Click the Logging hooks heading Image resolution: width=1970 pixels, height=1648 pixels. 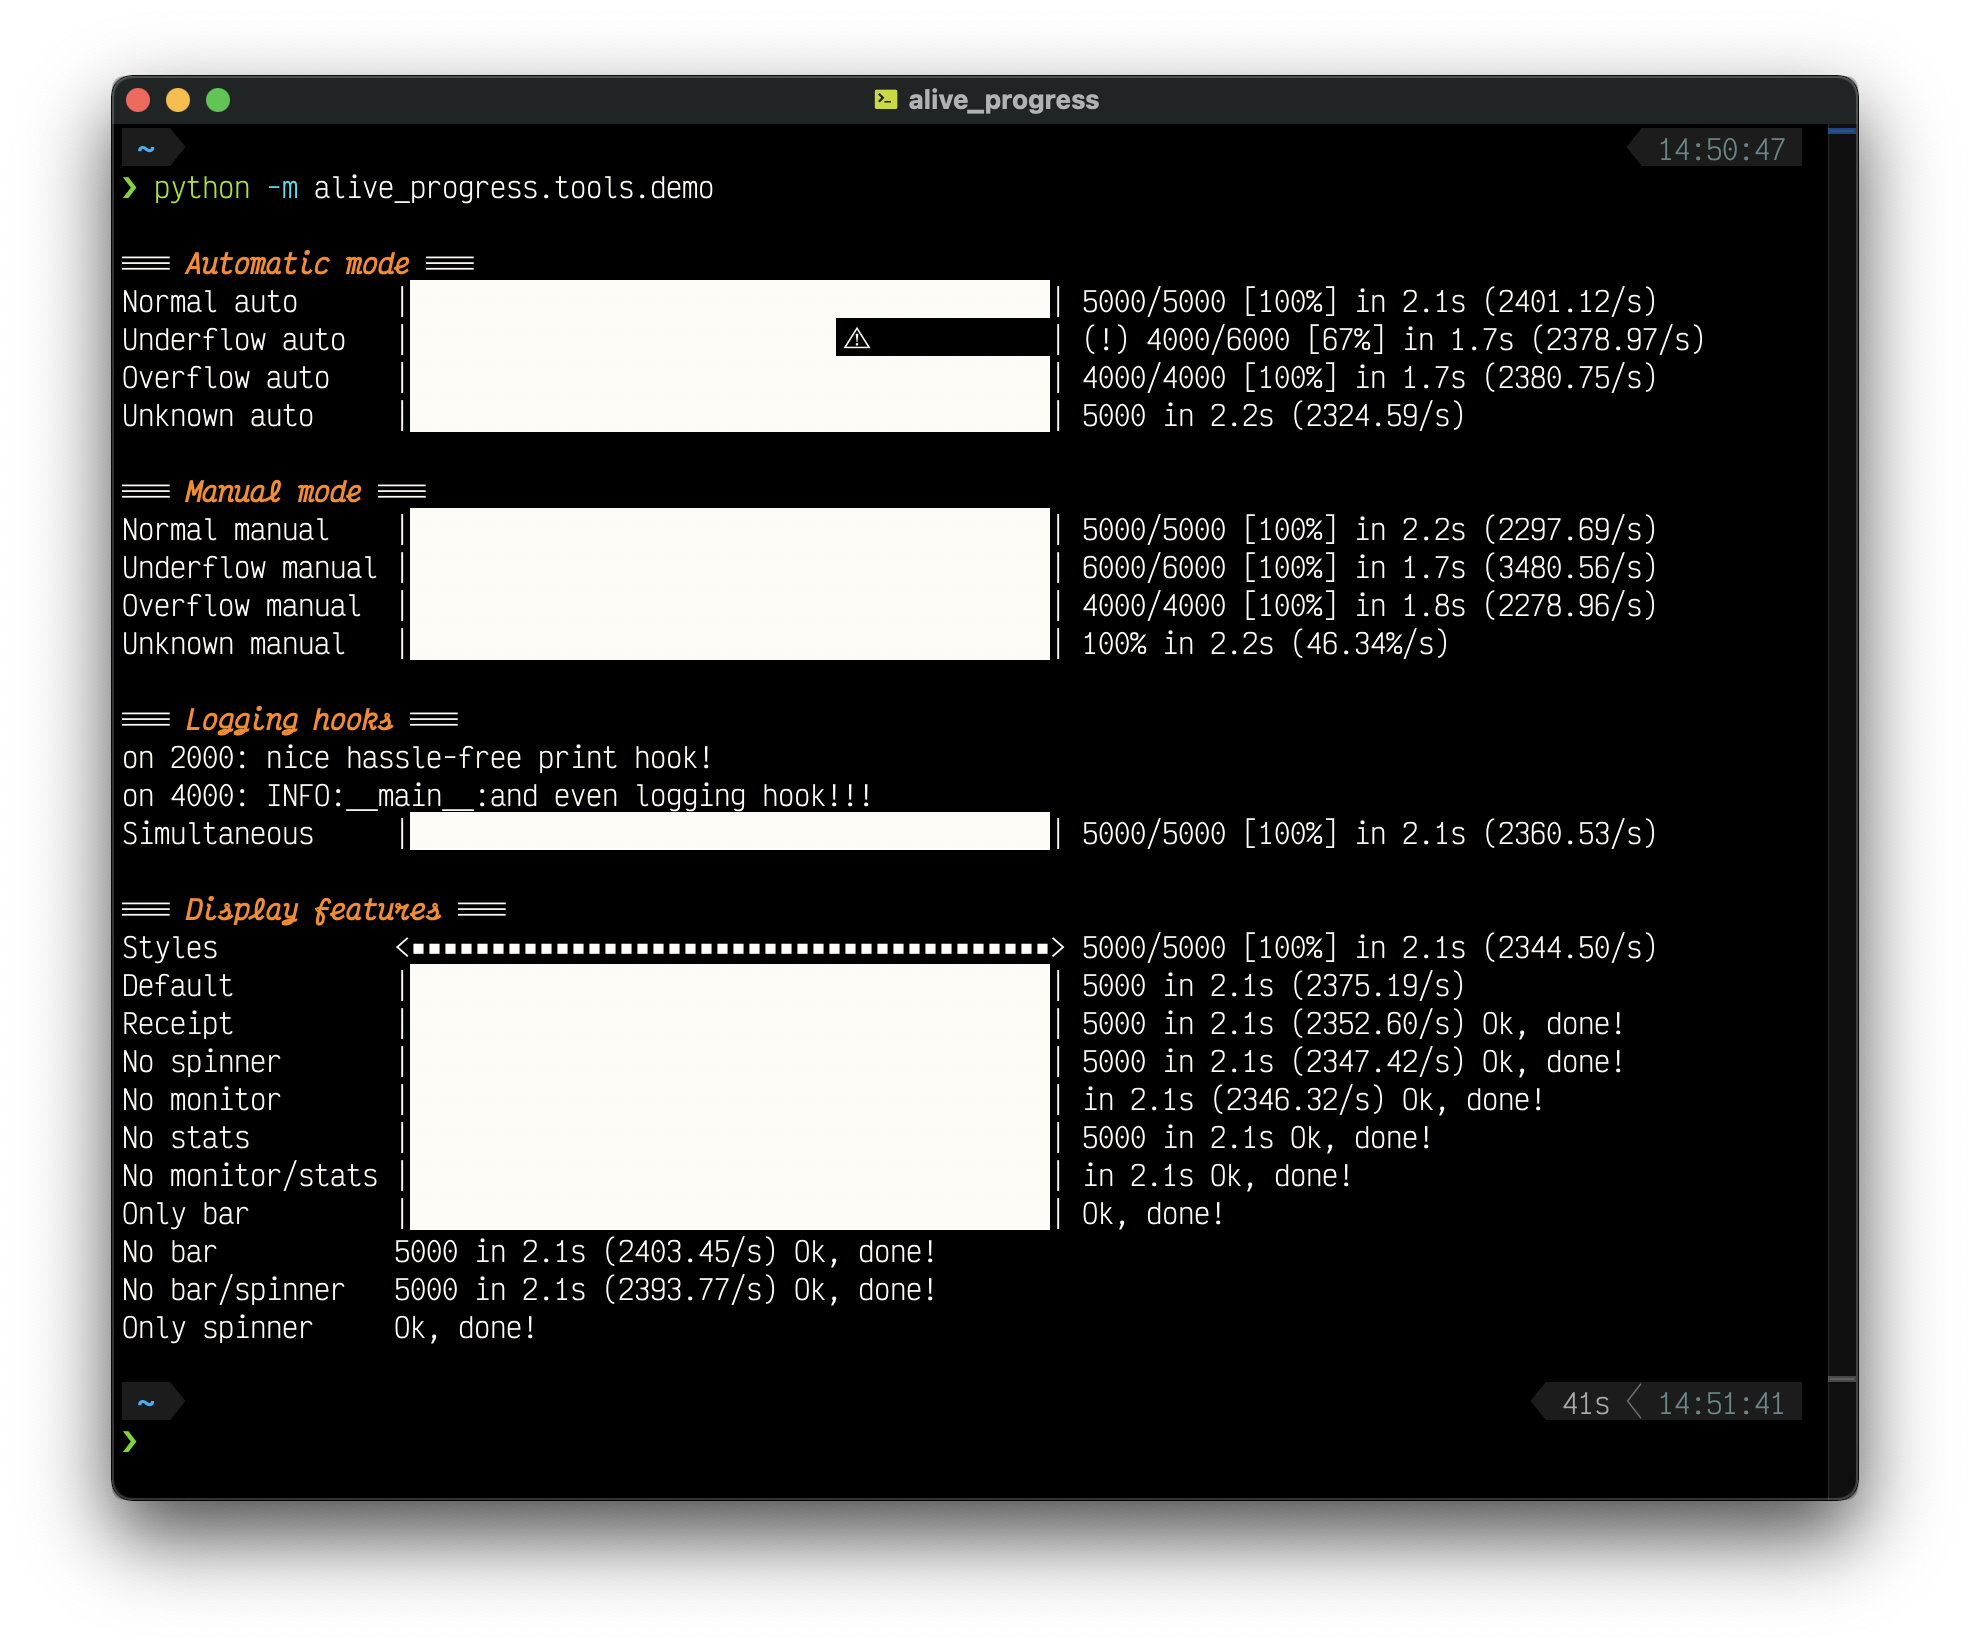289,719
